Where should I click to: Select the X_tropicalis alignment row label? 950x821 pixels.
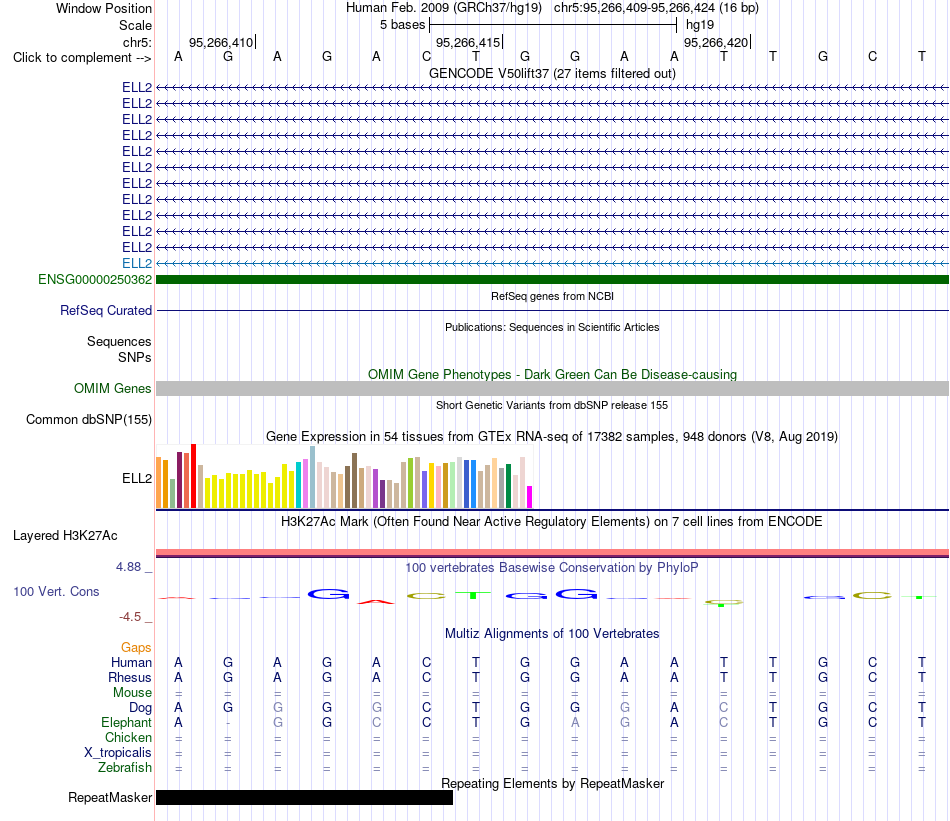coord(118,753)
